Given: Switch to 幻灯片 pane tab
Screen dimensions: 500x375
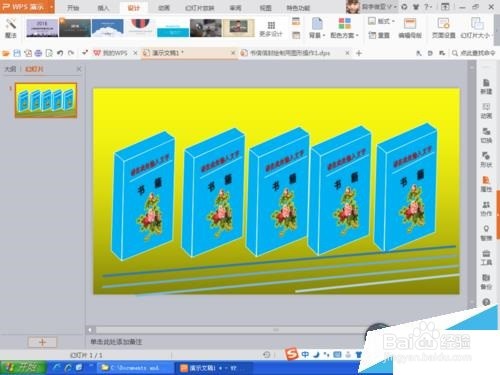Looking at the screenshot, I should (x=34, y=69).
